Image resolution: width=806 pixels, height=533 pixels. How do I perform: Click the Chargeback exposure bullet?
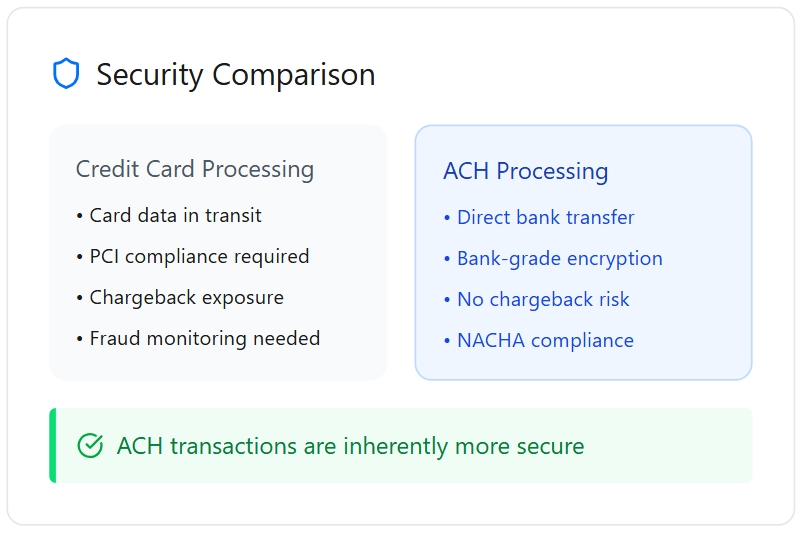click(186, 298)
